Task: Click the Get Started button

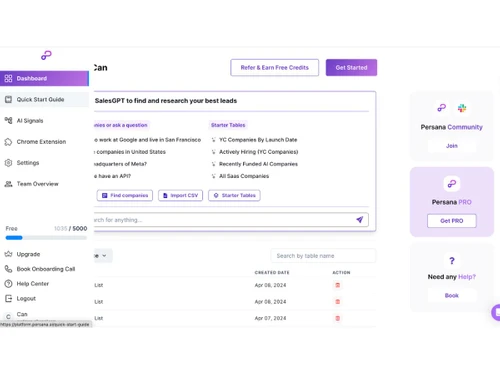Action: point(351,68)
